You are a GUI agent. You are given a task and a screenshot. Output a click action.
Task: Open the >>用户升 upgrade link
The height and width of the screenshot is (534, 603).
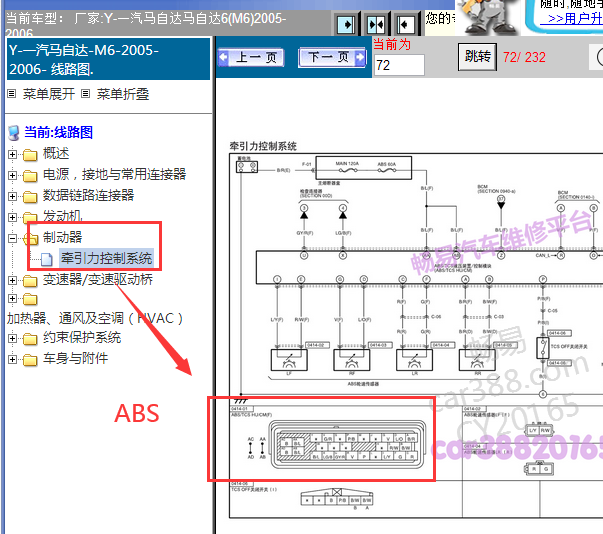click(573, 19)
